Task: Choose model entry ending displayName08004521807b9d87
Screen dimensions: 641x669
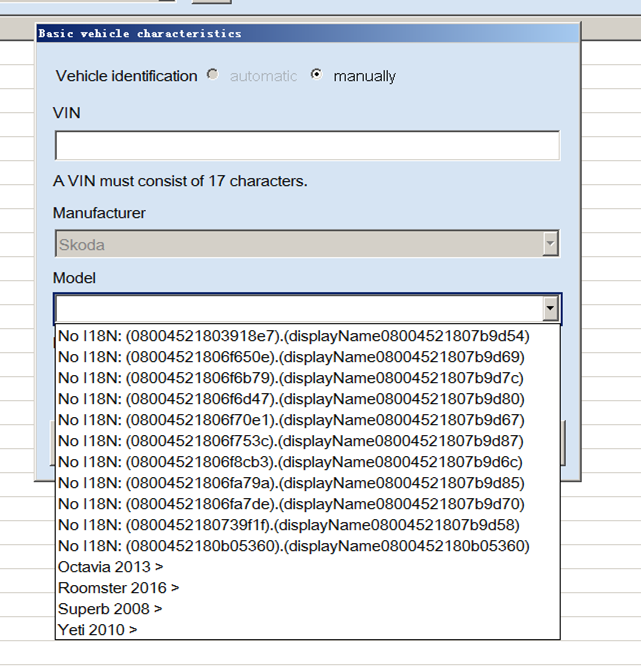Action: (307, 441)
